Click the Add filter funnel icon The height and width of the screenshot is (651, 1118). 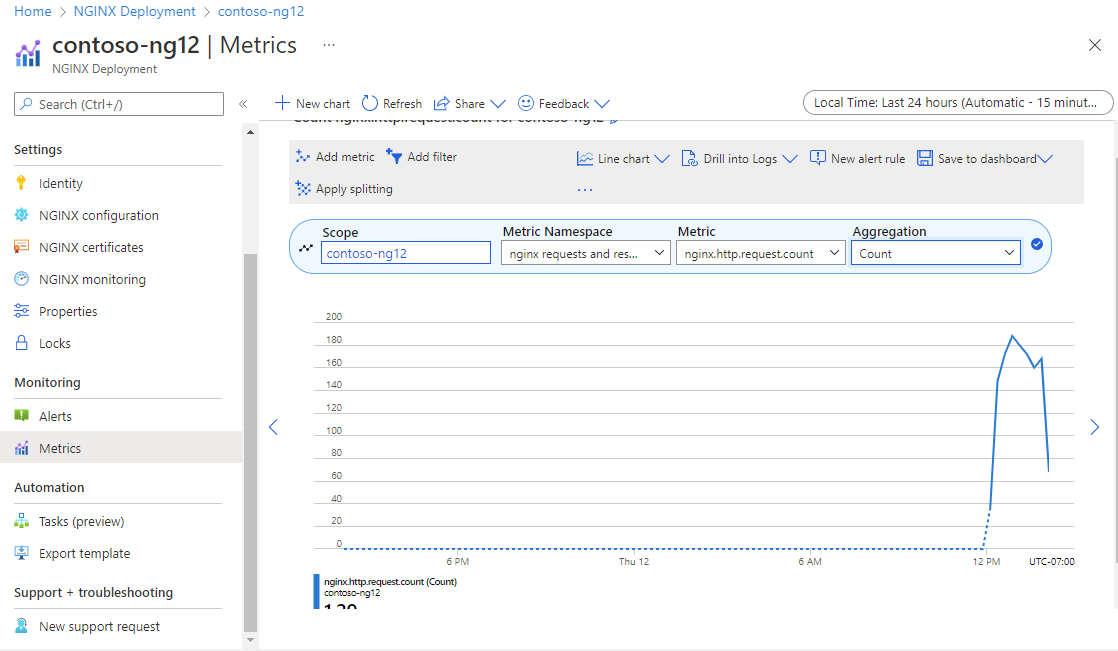click(x=394, y=157)
